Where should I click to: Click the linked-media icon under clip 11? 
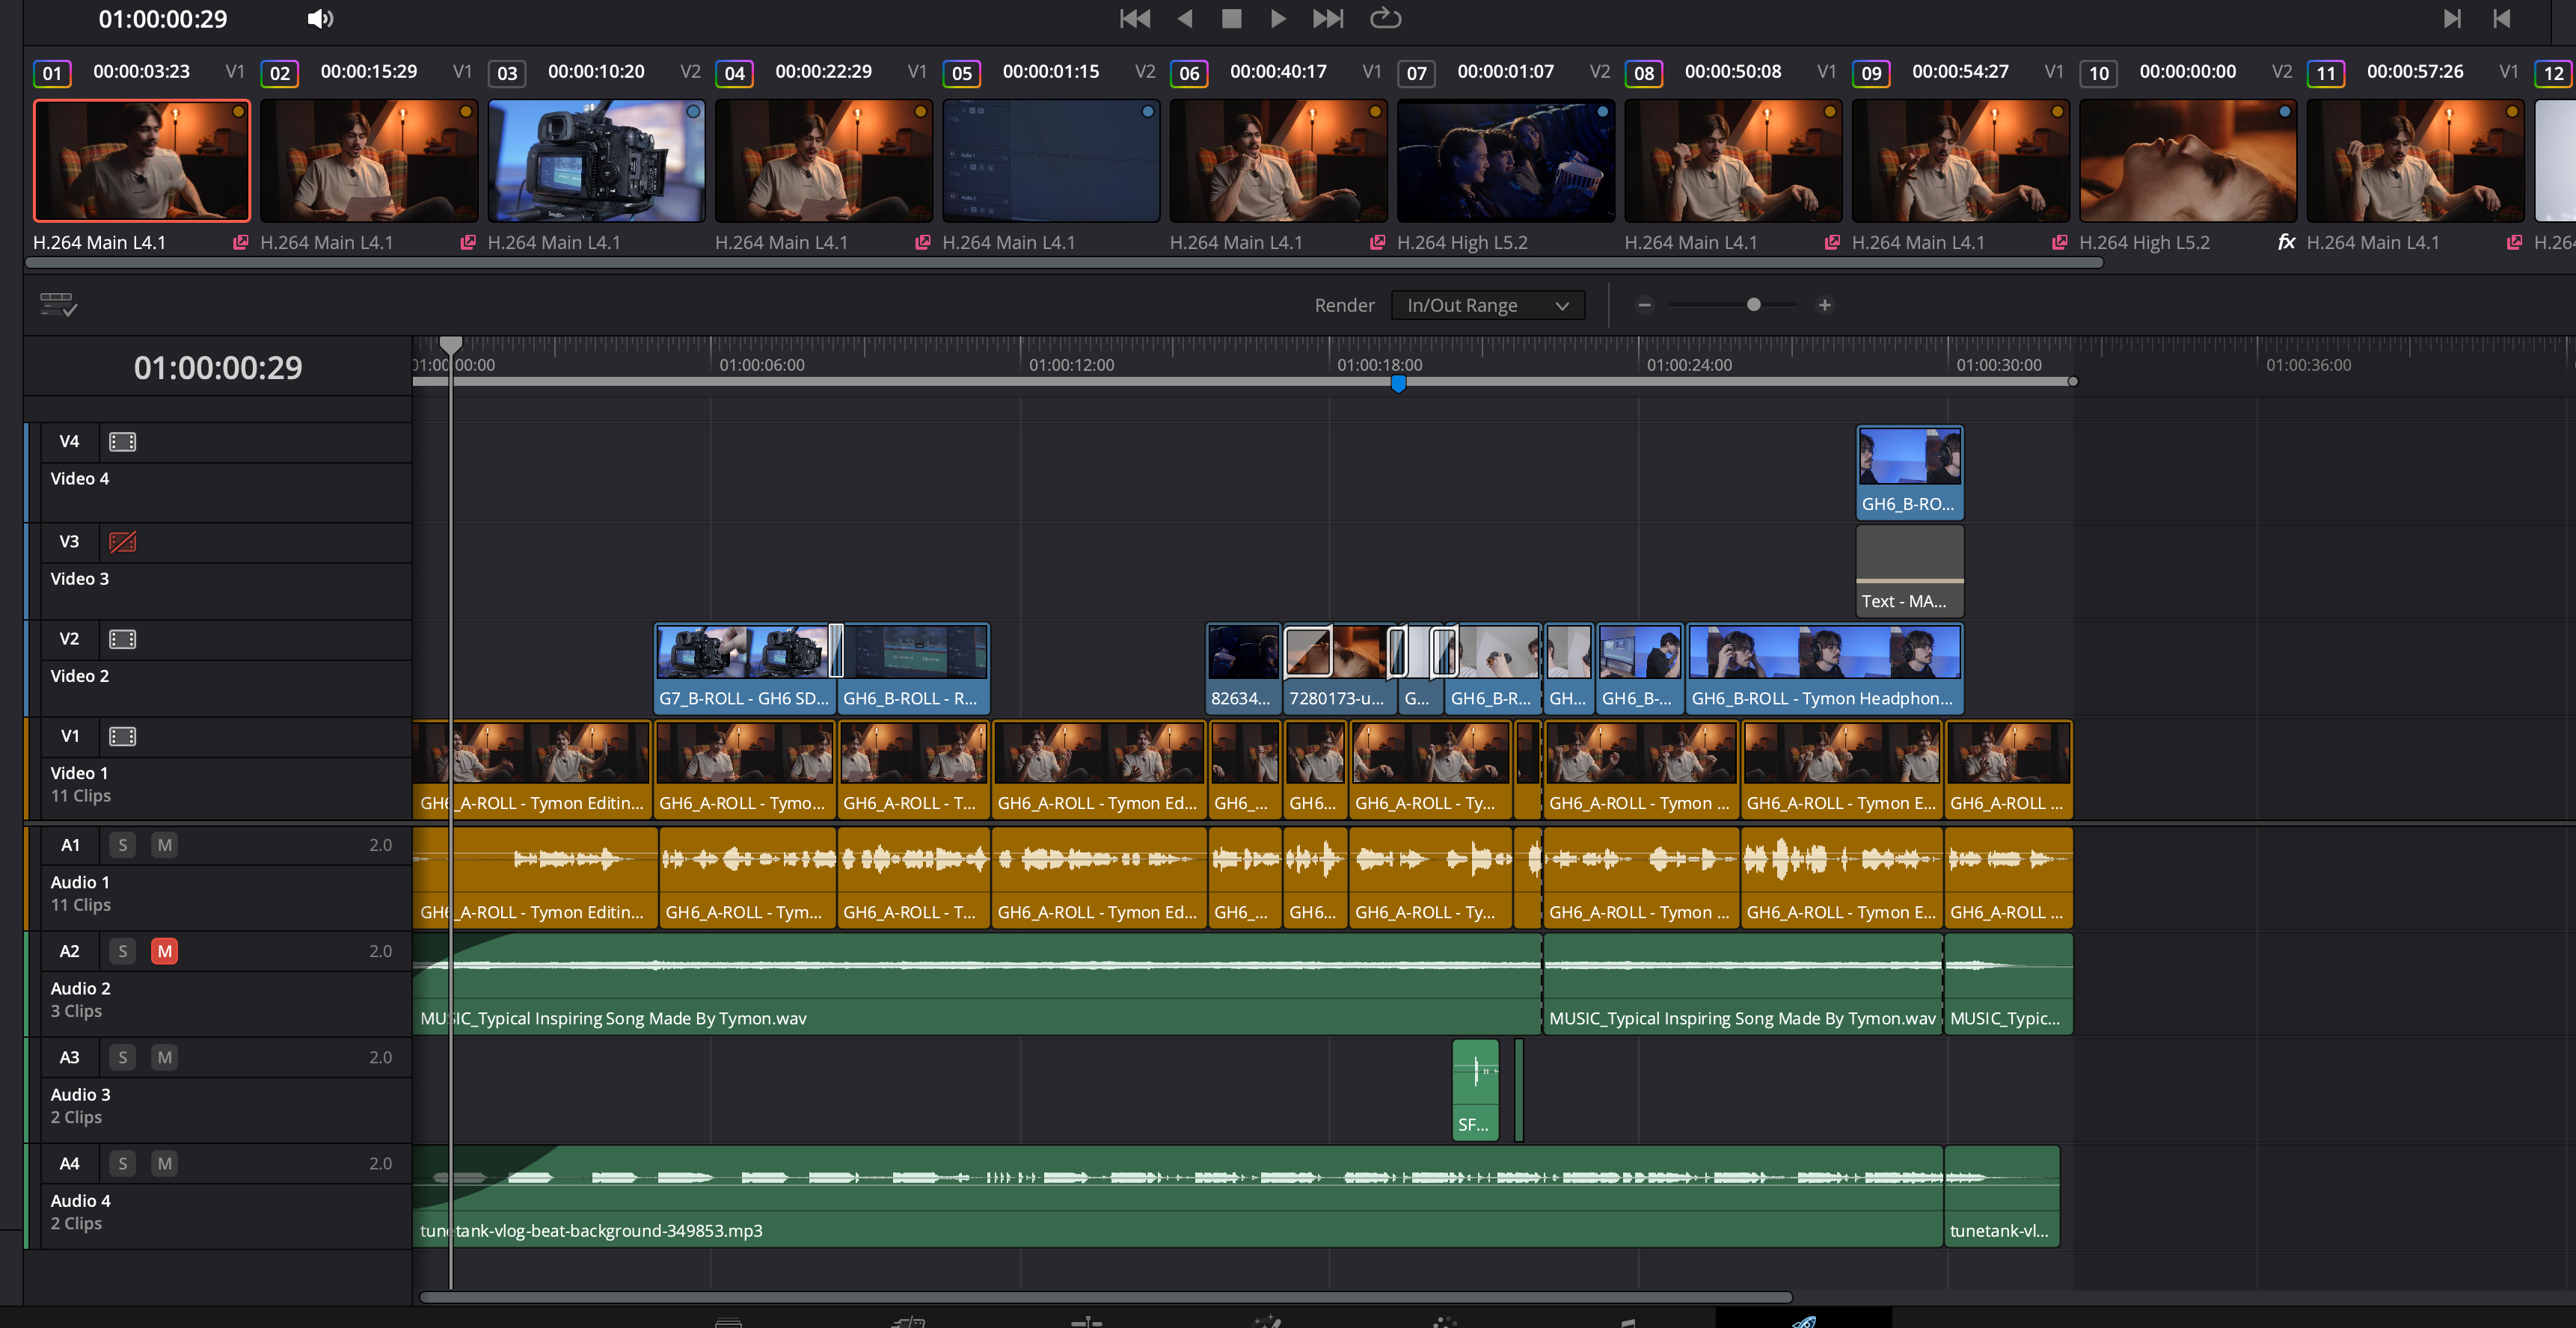click(2514, 242)
